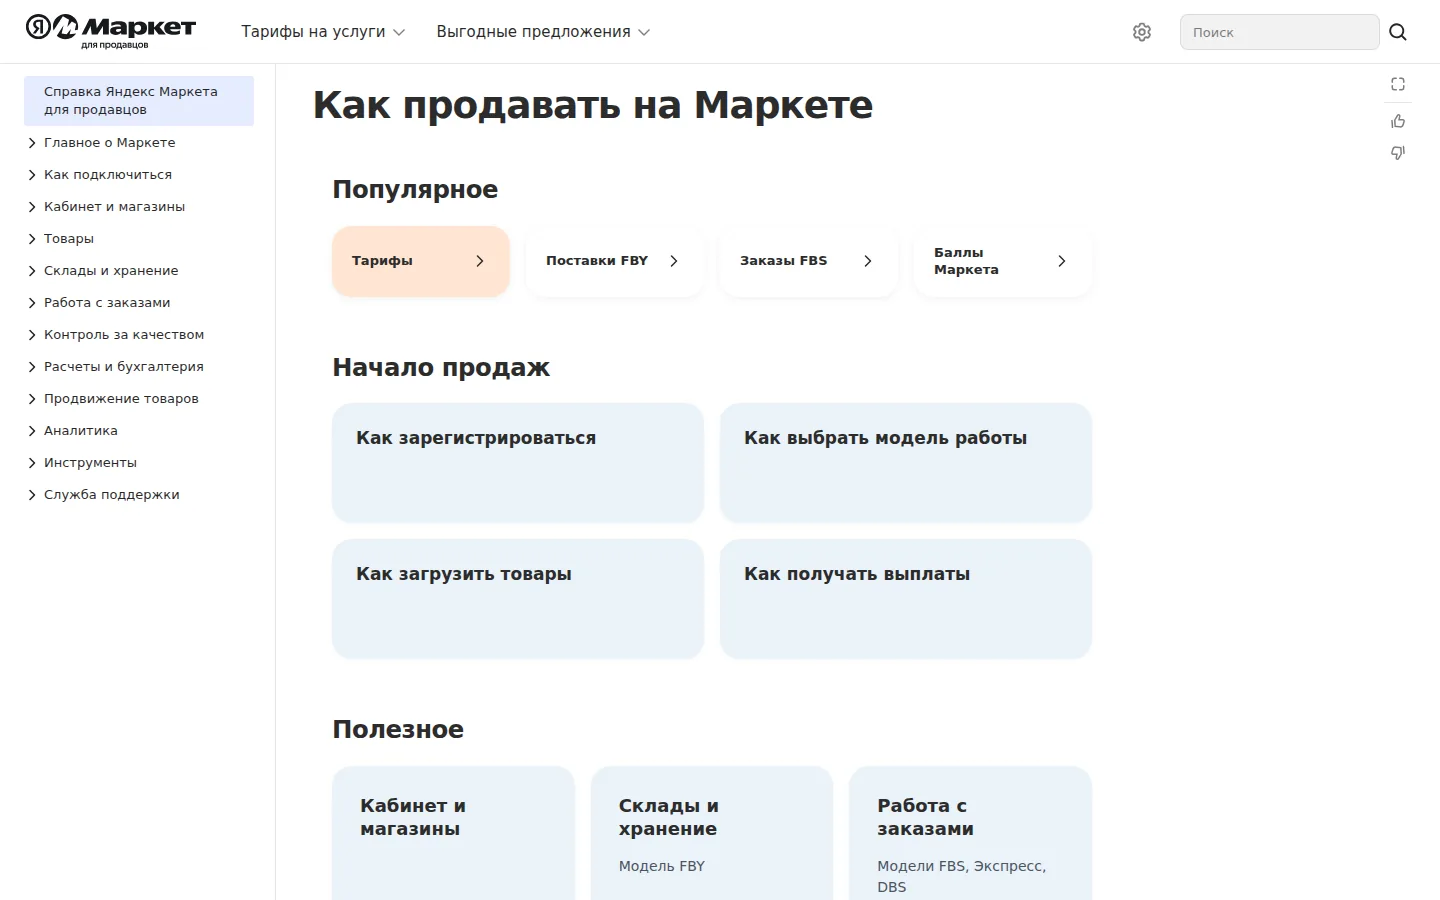
Task: Open Как получать выплаты card
Action: [x=906, y=598]
